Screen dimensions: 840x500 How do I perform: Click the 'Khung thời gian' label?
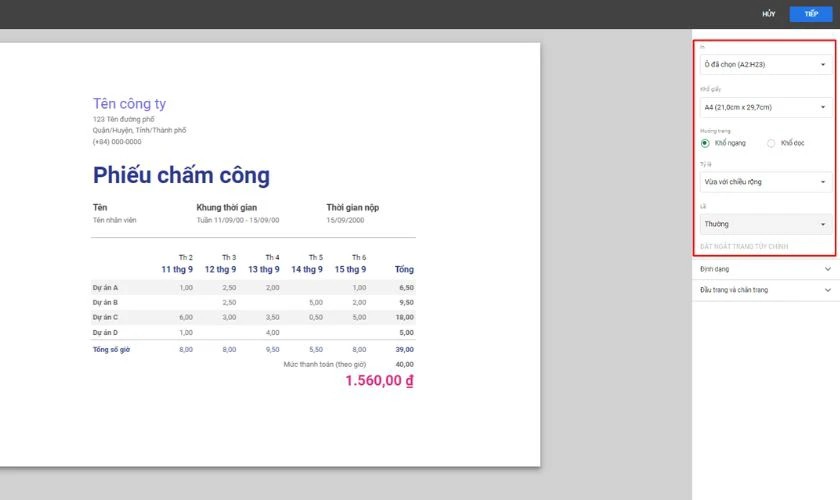(x=227, y=207)
